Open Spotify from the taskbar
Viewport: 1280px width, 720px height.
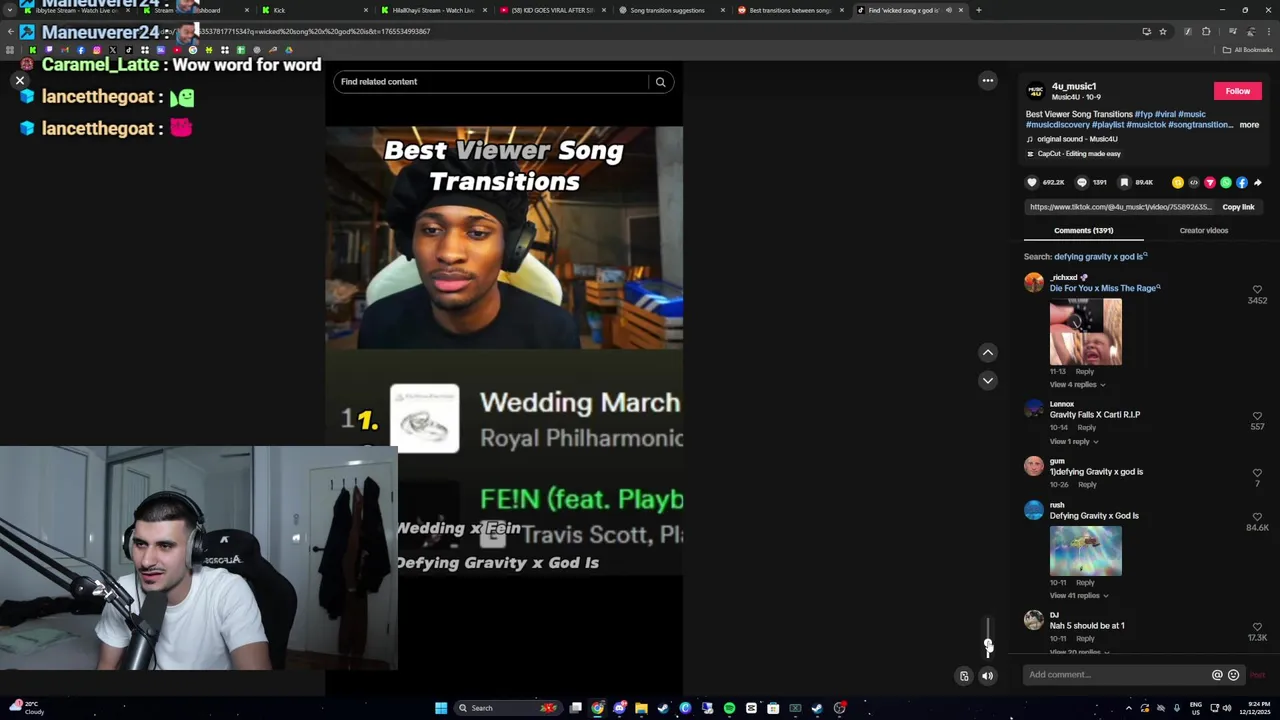[x=729, y=708]
